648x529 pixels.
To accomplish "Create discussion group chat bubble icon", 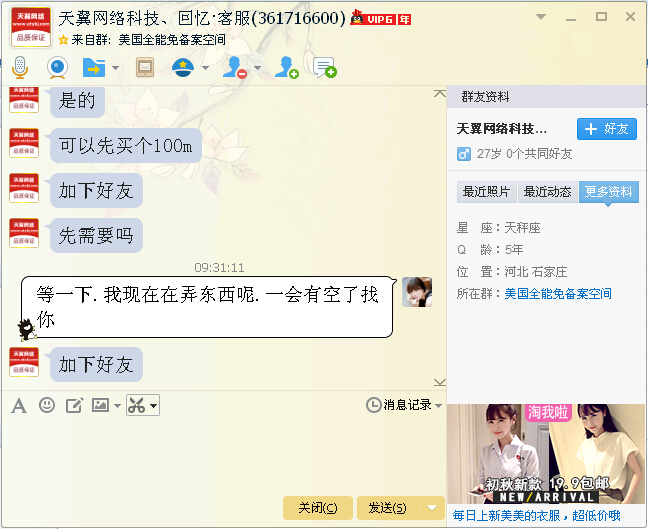I will point(325,67).
